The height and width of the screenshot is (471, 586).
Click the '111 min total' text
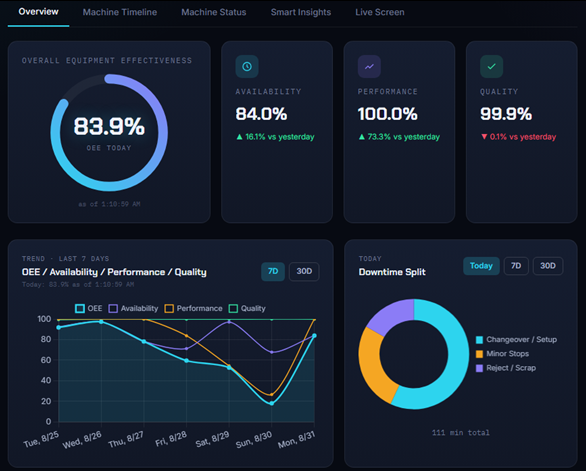(460, 433)
